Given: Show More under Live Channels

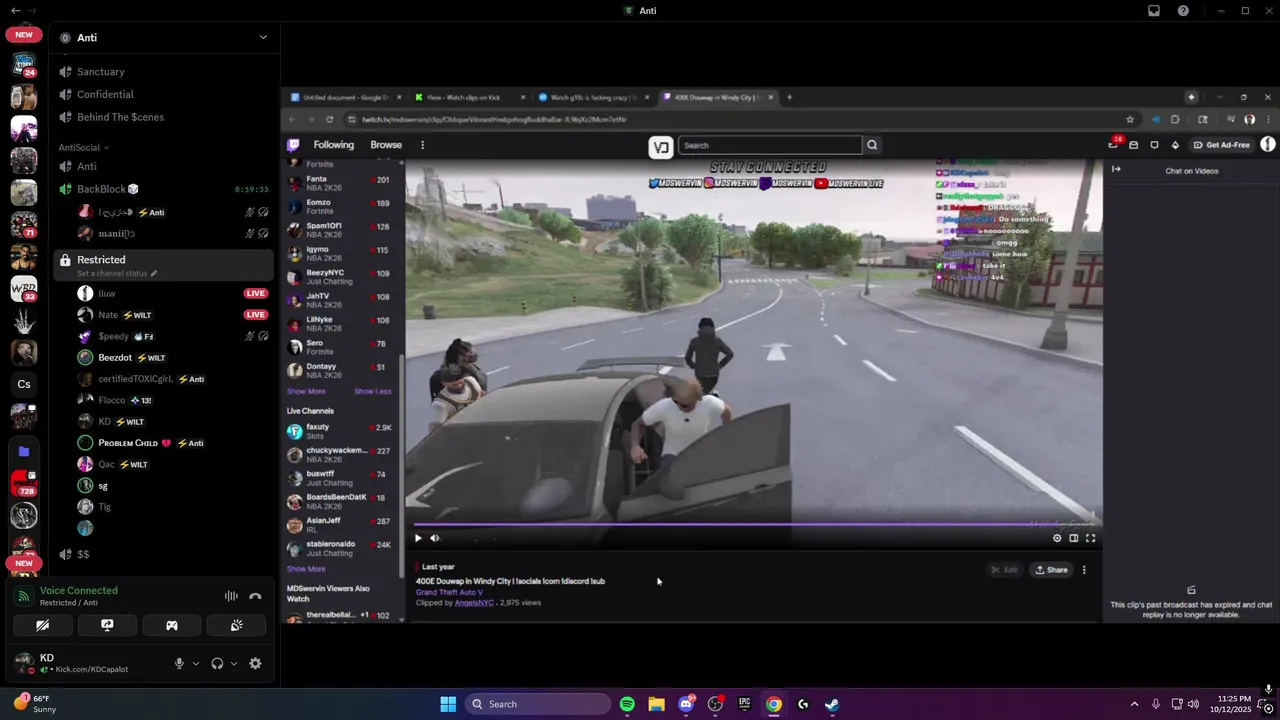Looking at the screenshot, I should (306, 569).
